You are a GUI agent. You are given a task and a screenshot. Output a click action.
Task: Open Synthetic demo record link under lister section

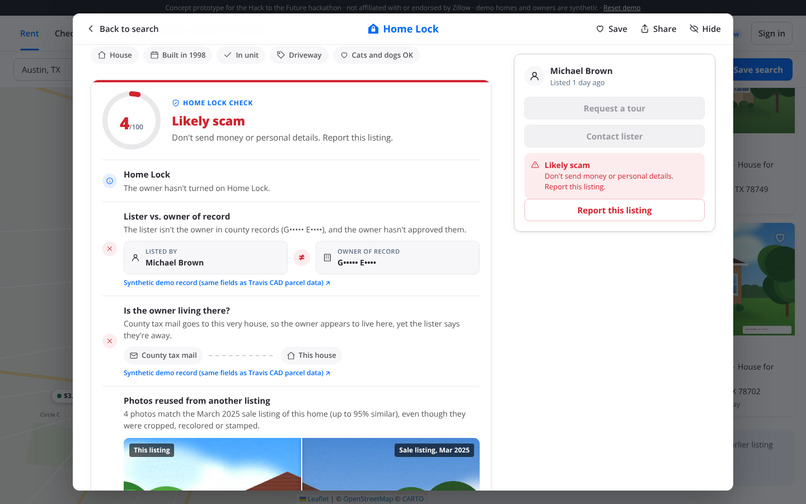[x=227, y=283]
